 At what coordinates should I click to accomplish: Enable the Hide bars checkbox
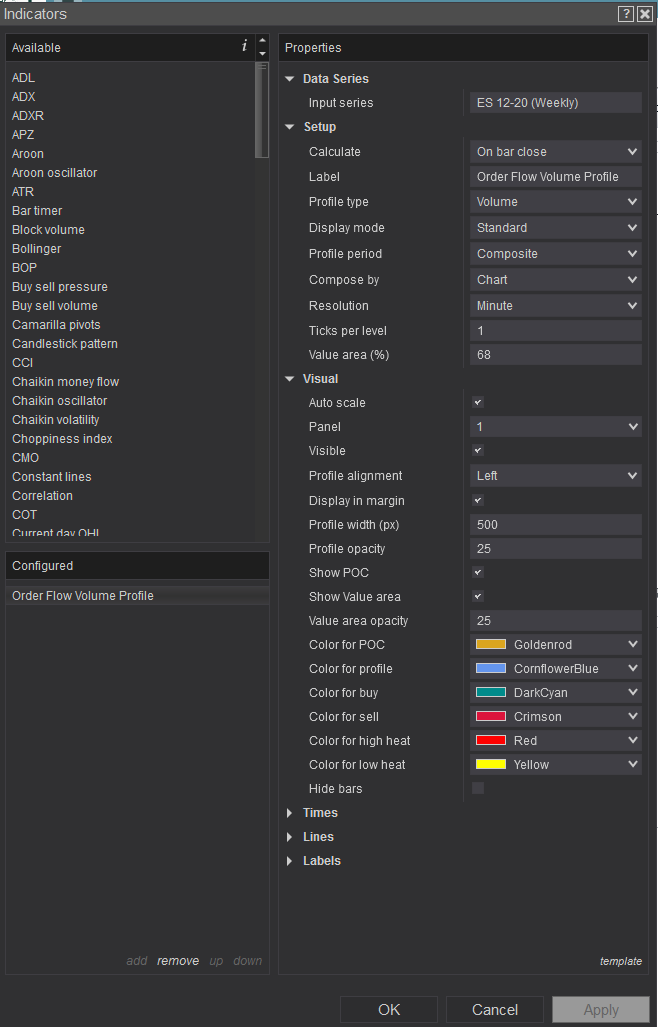click(x=478, y=788)
